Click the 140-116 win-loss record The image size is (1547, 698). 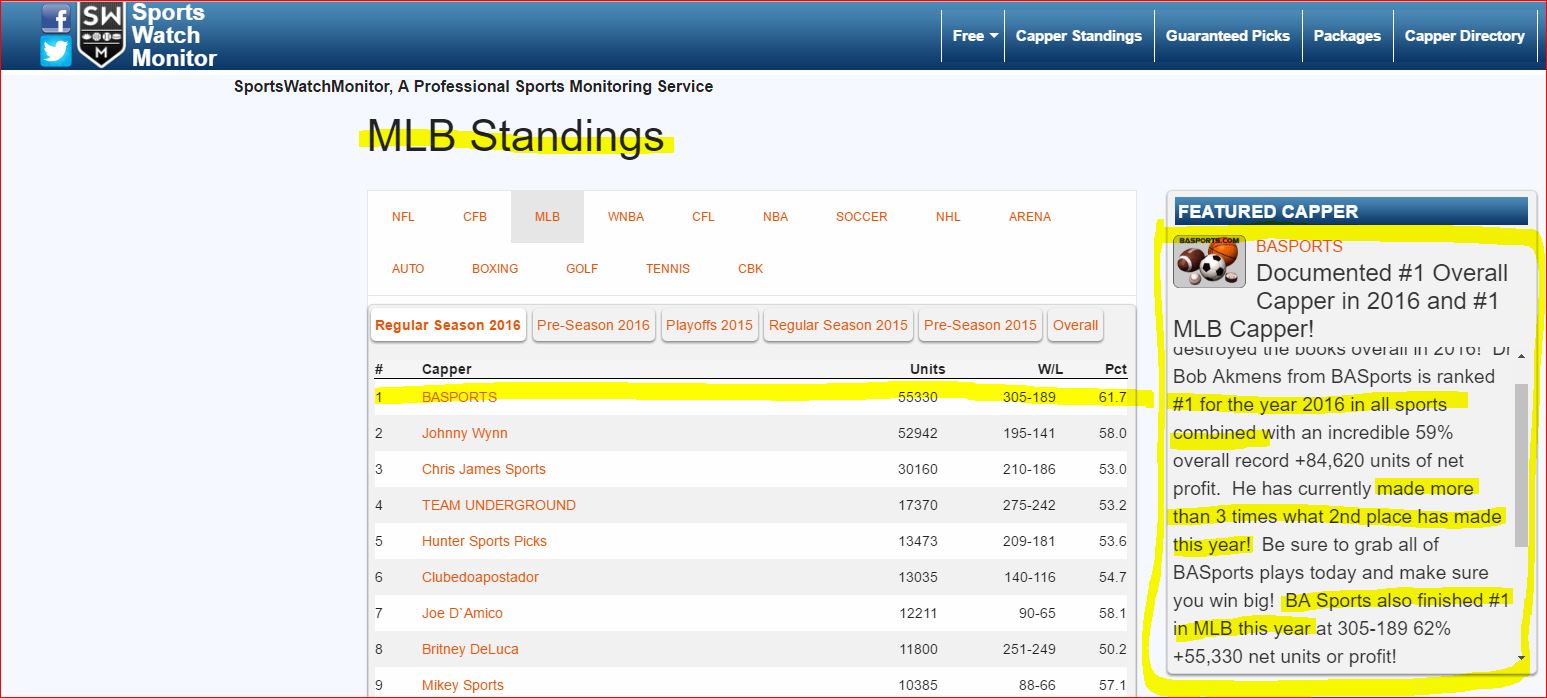1029,577
